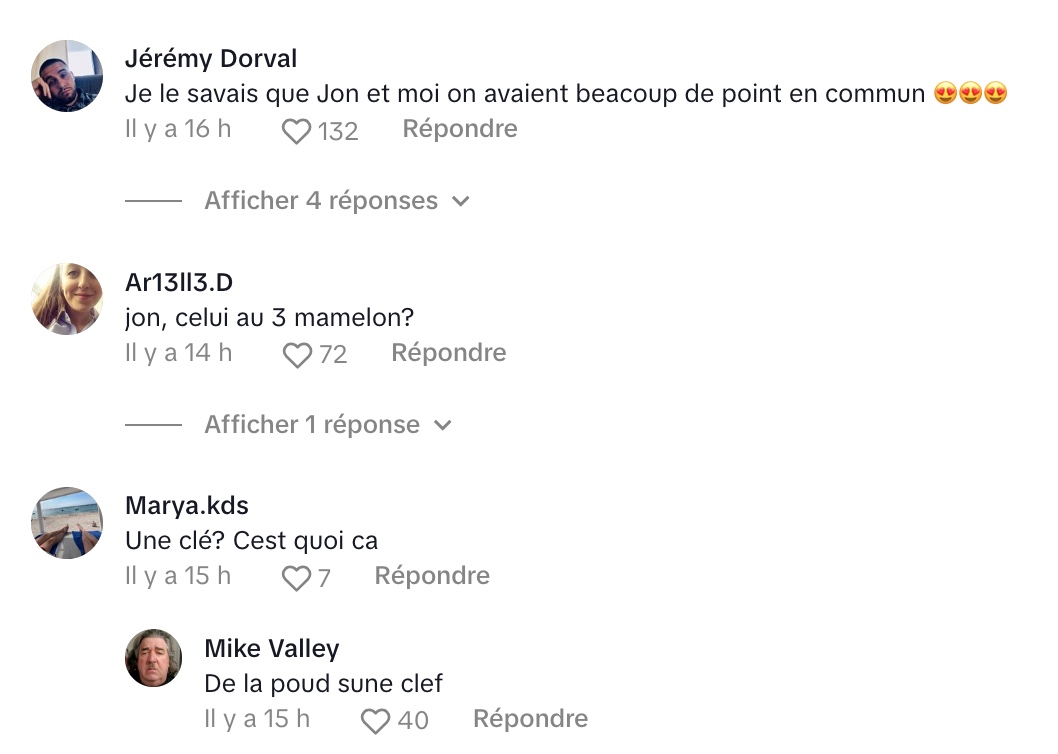Click the chevron next to Afficher 4 réponses
Viewport: 1058px width, 754px height.
tap(461, 201)
